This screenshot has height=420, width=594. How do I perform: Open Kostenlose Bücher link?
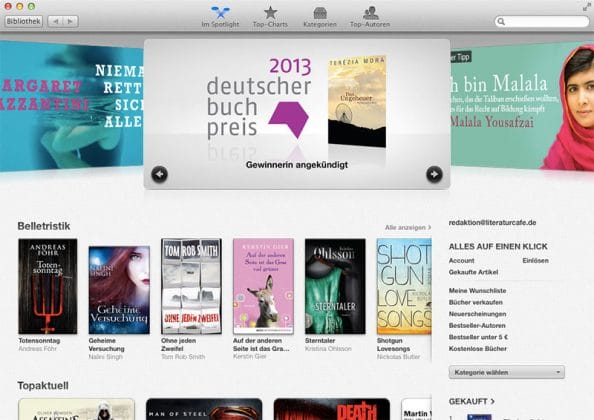(478, 348)
